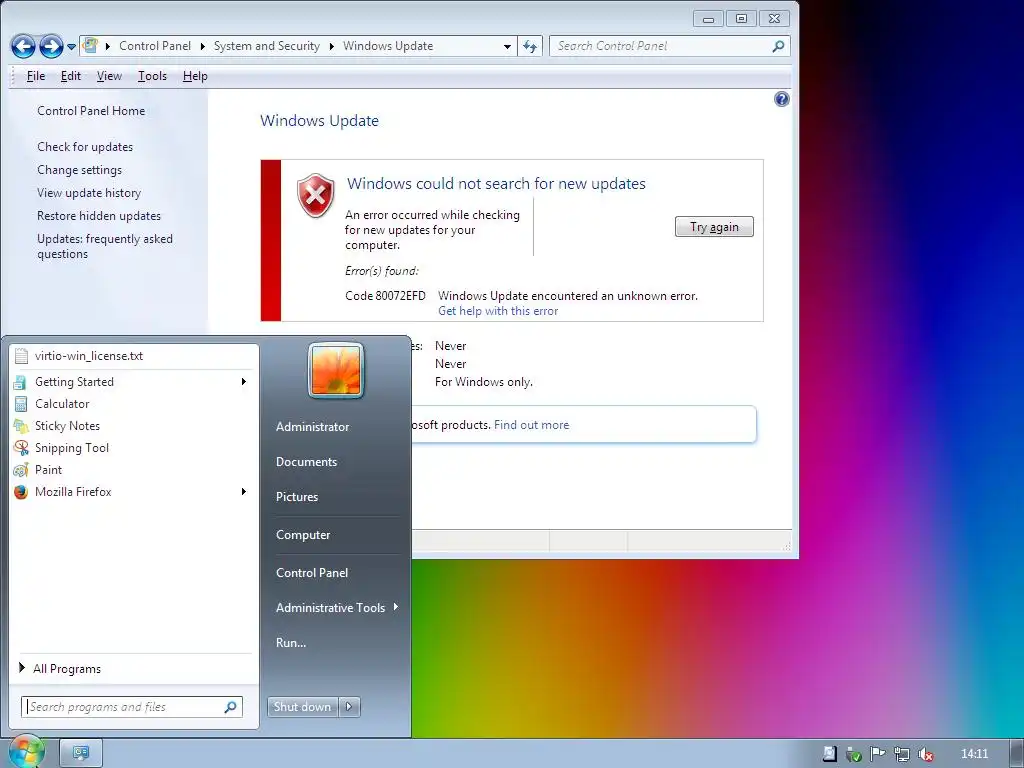Expand Shut down options arrow
The image size is (1024, 768).
tap(349, 707)
